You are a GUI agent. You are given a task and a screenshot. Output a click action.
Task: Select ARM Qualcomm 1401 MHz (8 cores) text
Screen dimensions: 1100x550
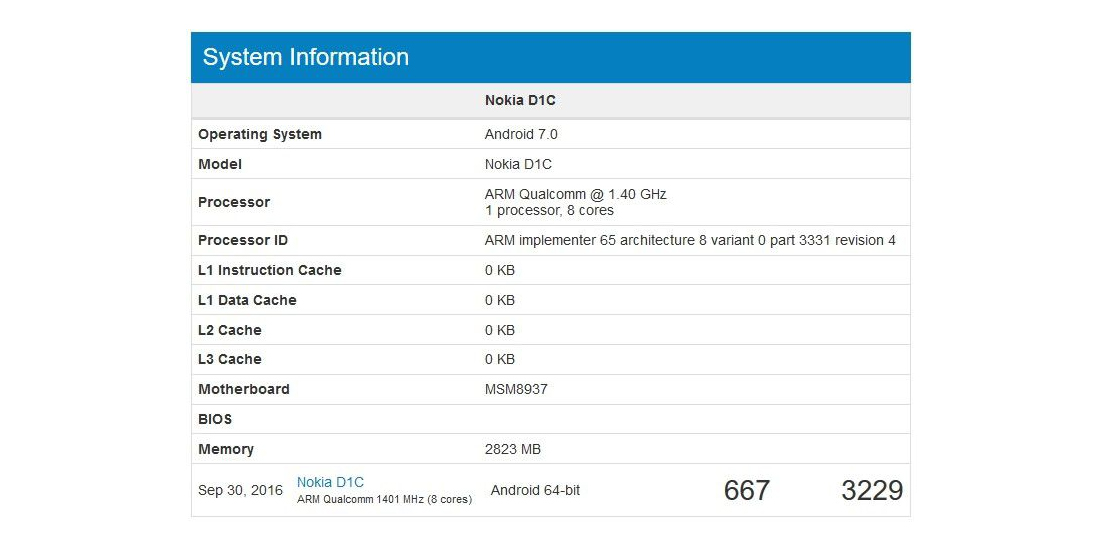[384, 499]
